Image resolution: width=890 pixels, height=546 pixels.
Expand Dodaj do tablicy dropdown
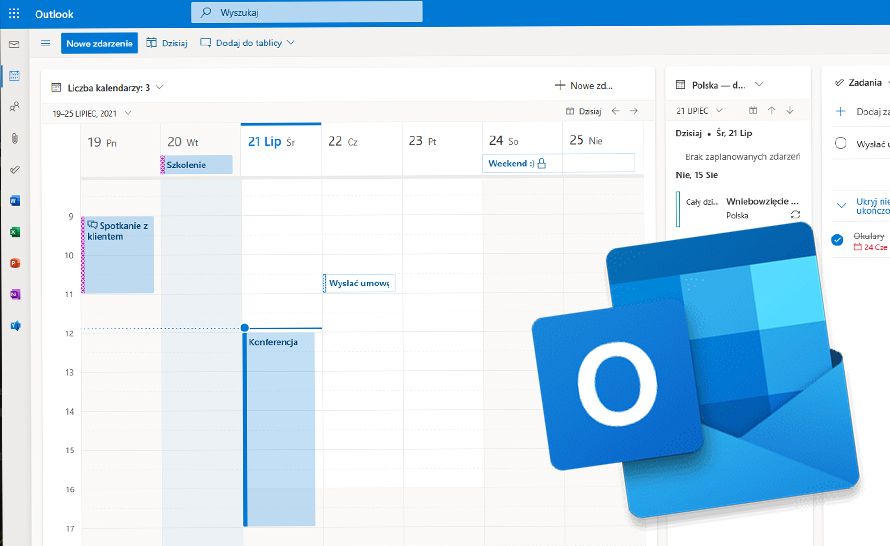point(291,43)
